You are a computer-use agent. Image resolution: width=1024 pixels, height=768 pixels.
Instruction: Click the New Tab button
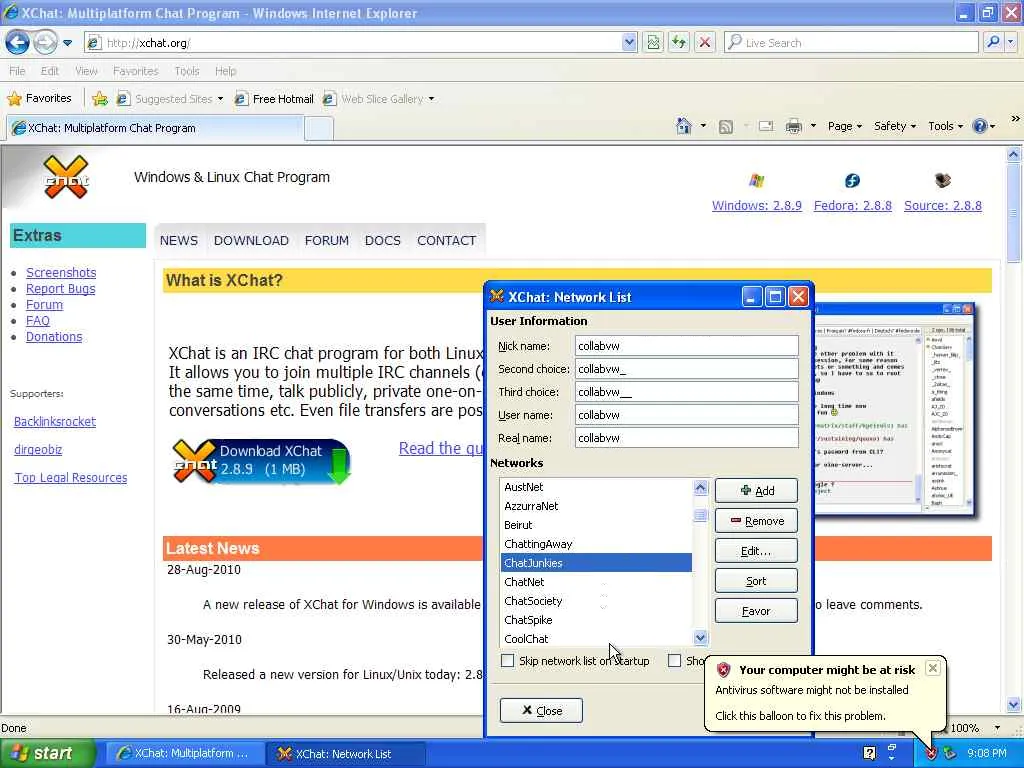(x=319, y=129)
